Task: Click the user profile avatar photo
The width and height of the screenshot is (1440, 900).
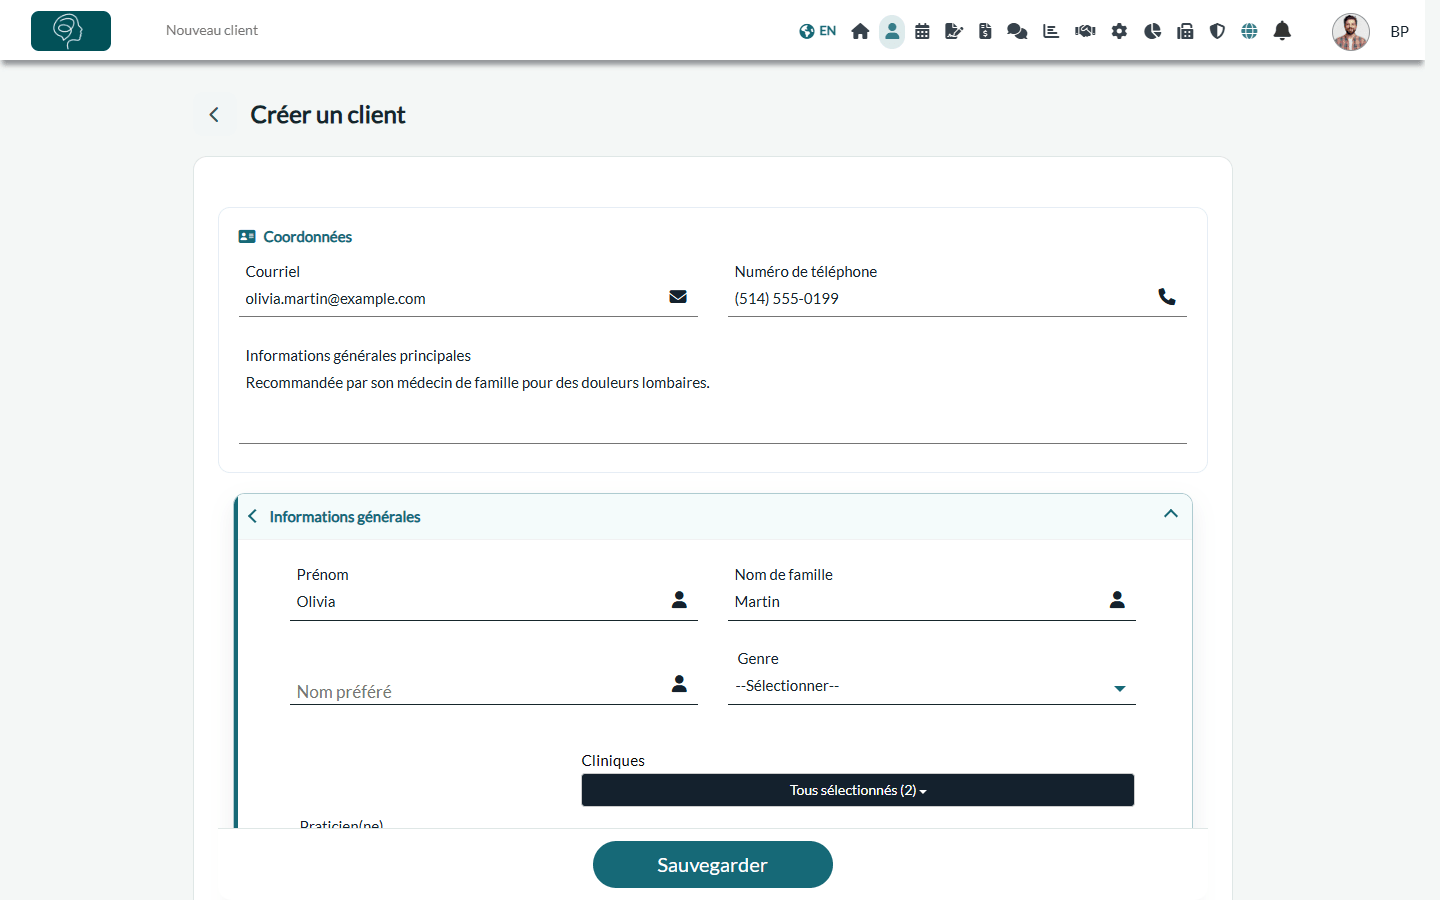Action: click(x=1351, y=31)
